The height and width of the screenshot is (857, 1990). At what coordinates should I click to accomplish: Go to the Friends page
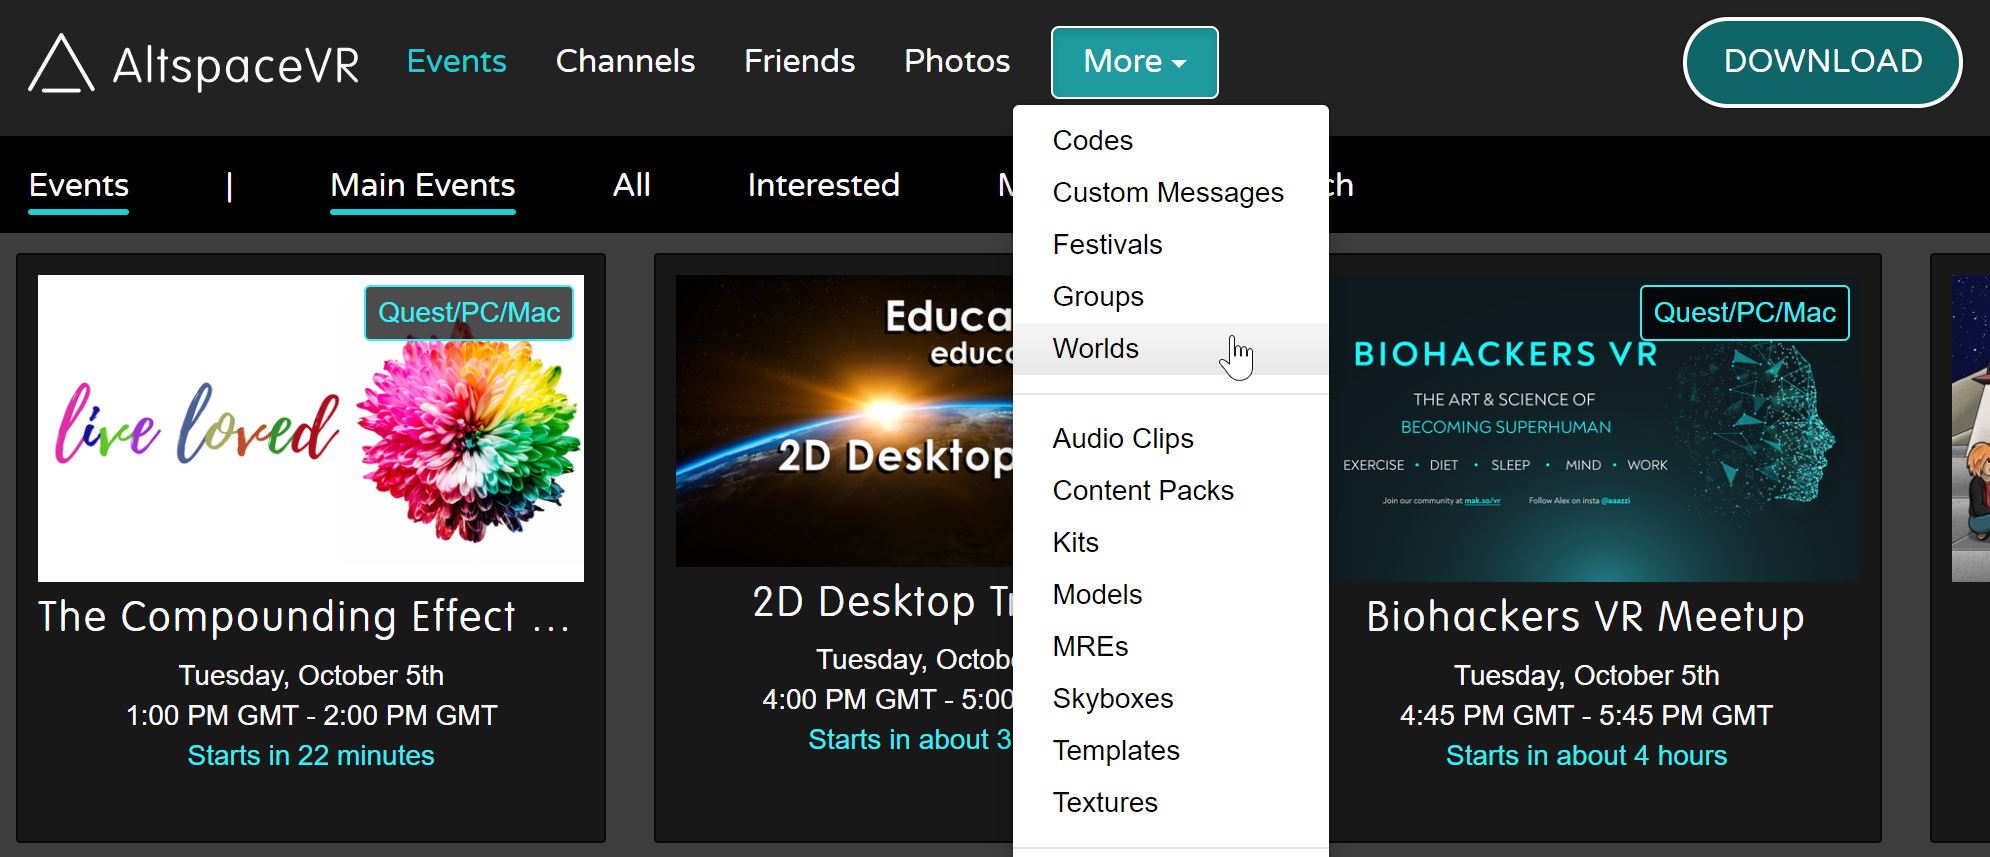799,62
